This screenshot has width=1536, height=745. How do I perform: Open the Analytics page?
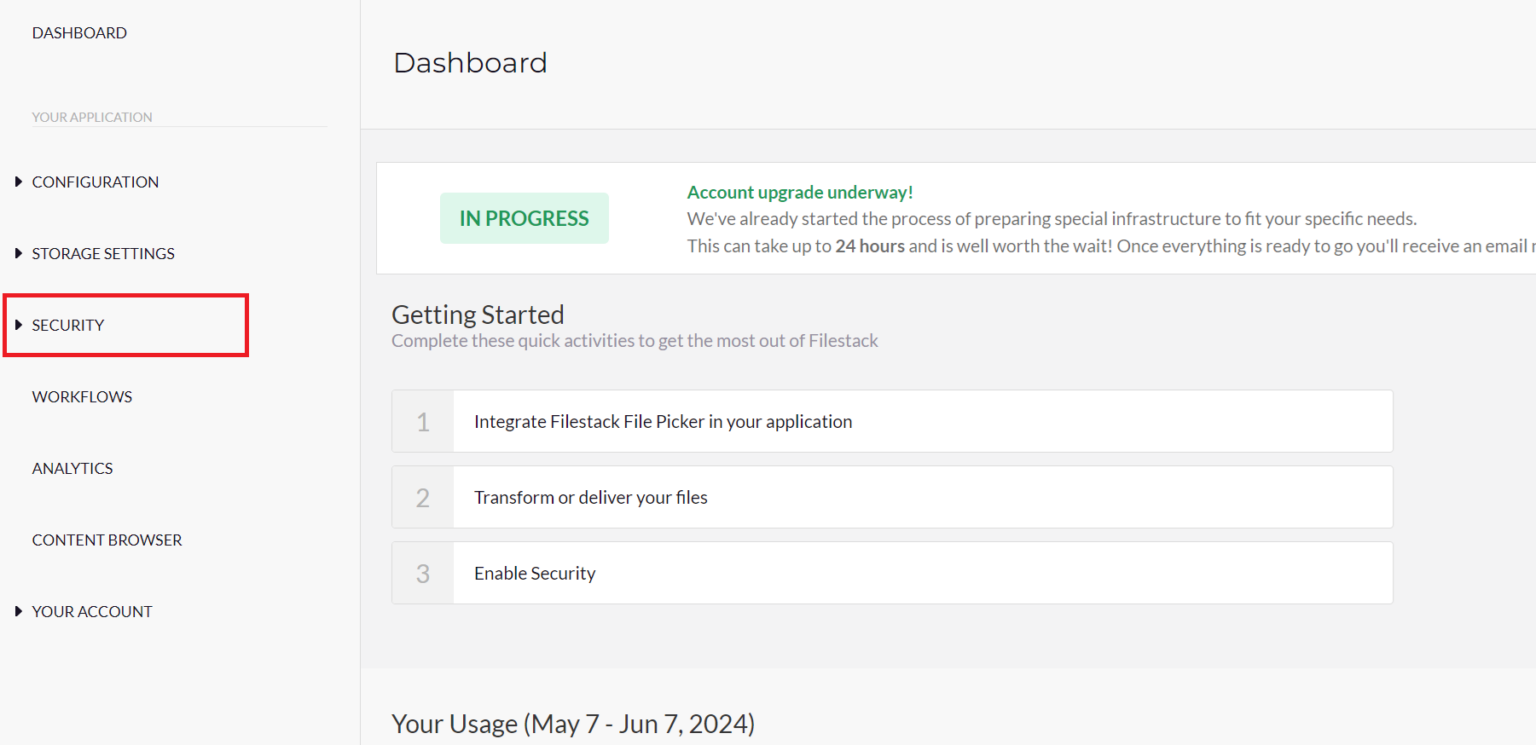click(x=72, y=468)
